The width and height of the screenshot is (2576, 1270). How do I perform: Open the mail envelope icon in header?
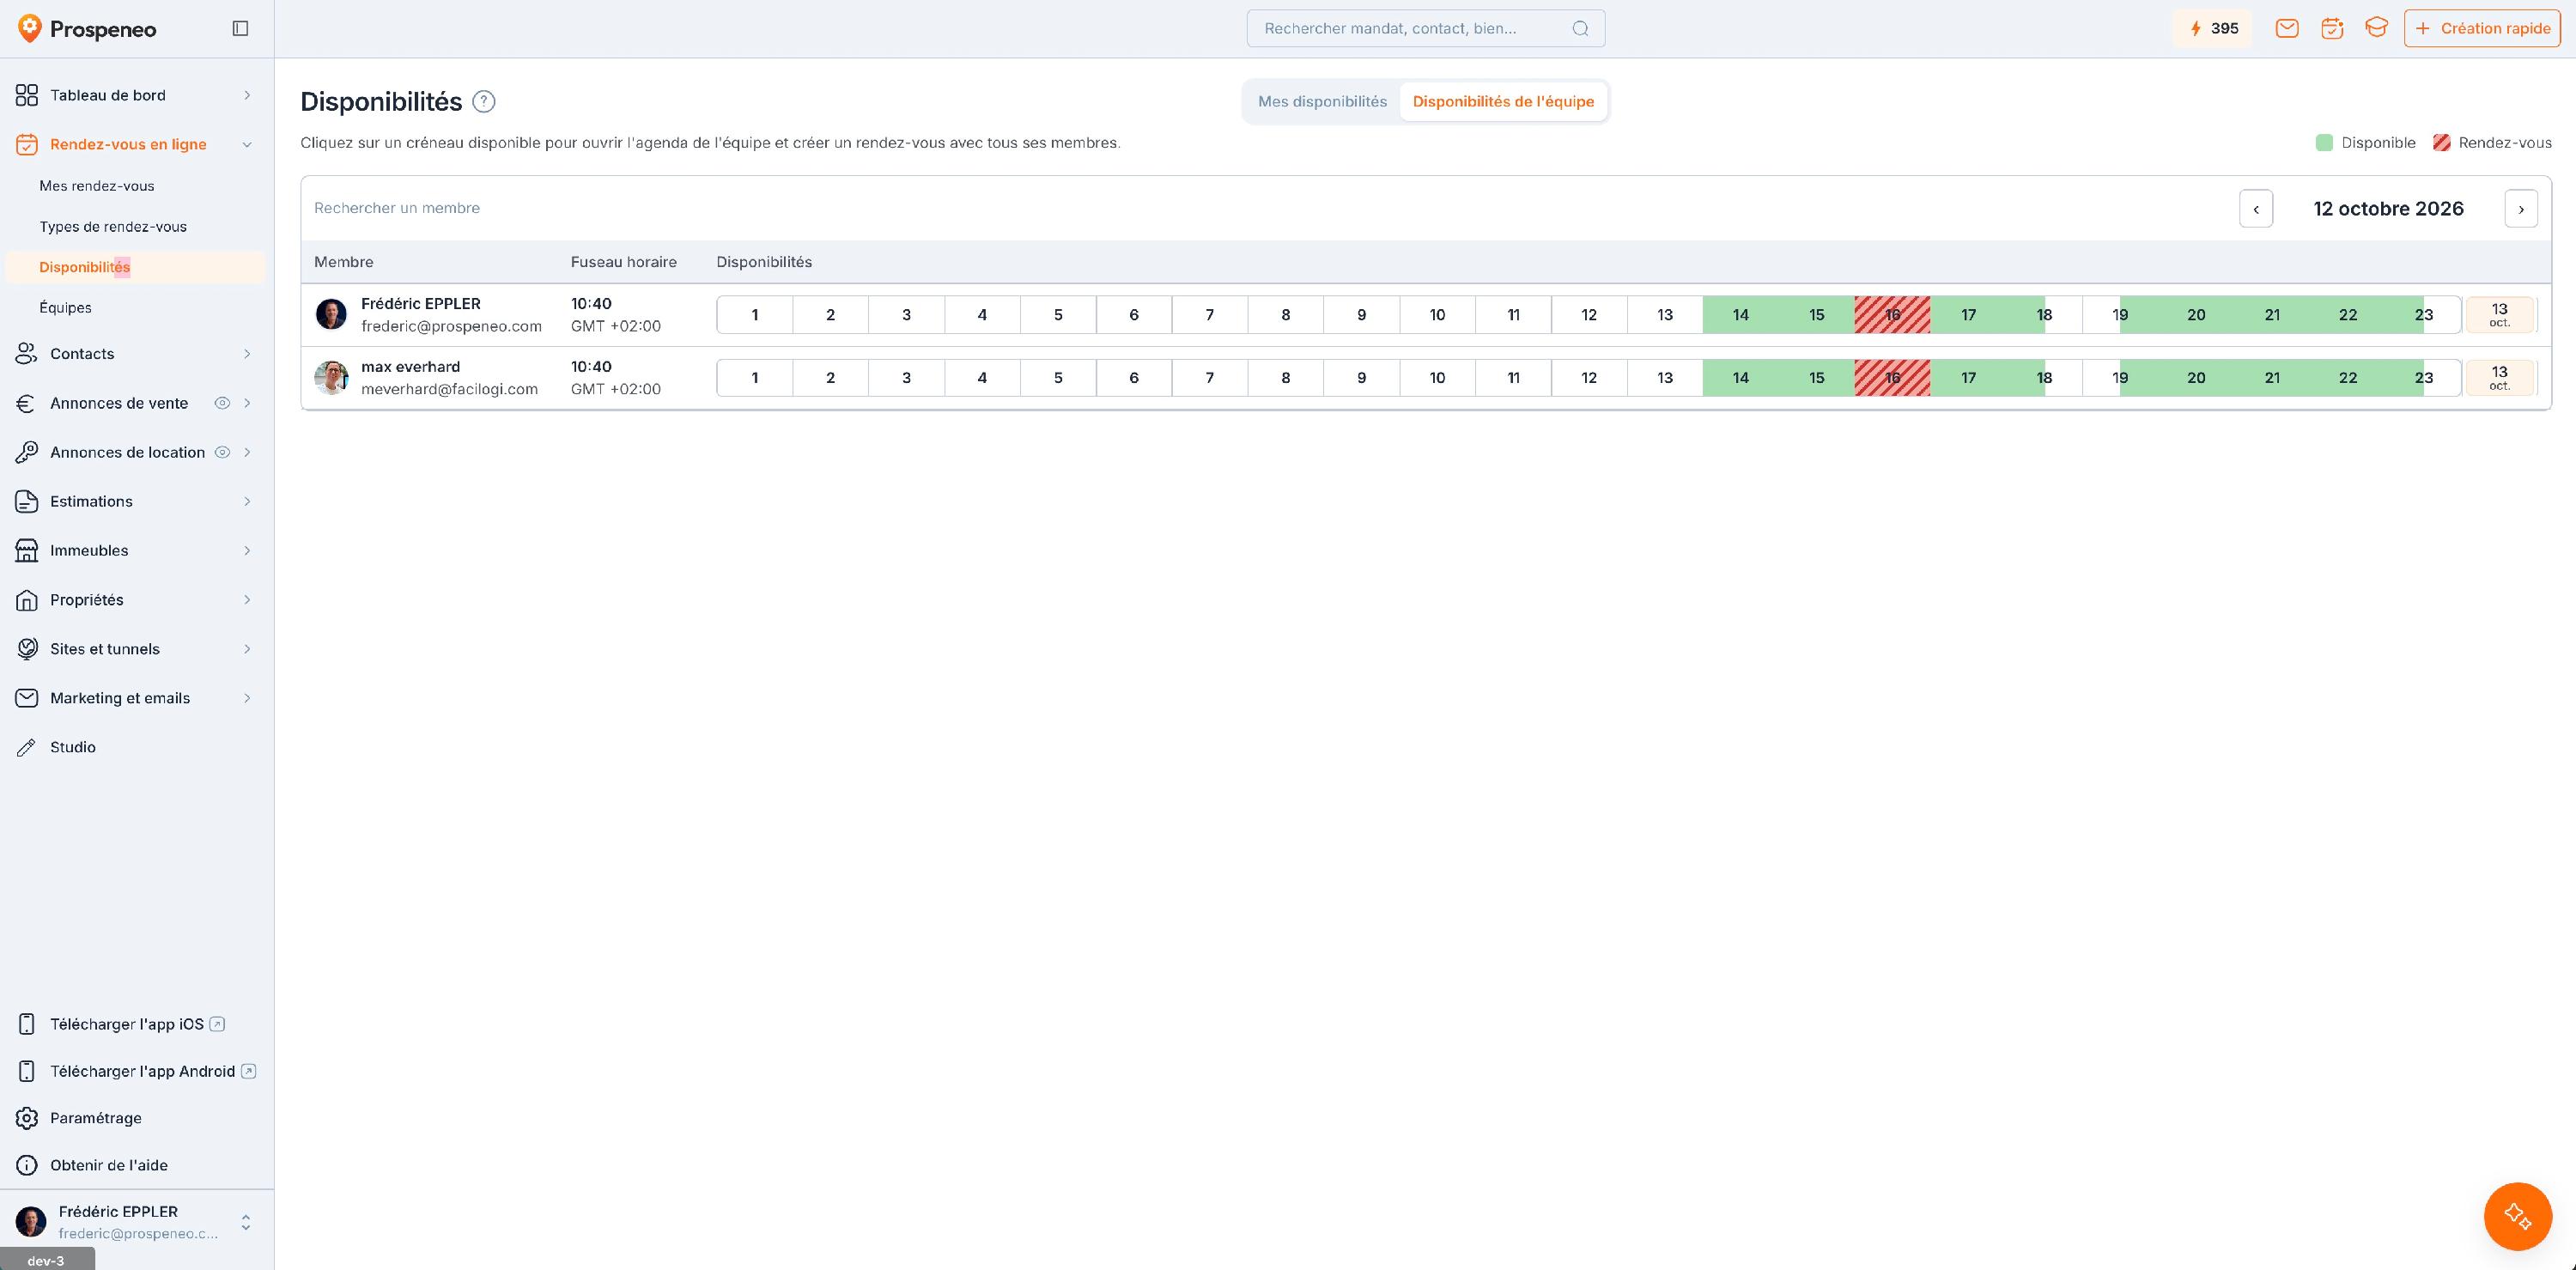tap(2287, 28)
